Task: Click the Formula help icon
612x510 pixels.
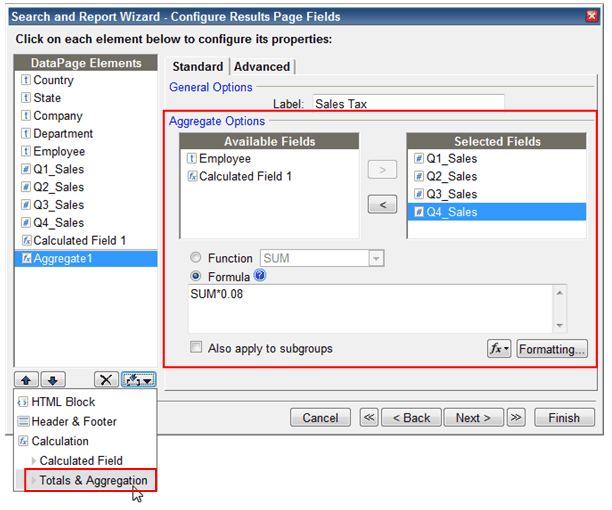Action: click(260, 275)
